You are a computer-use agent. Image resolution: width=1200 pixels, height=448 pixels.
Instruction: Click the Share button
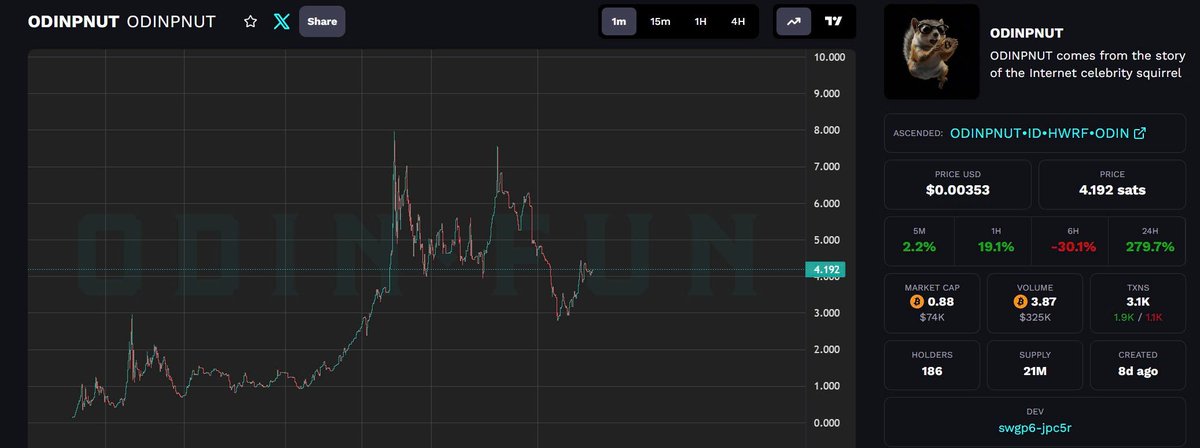[322, 21]
